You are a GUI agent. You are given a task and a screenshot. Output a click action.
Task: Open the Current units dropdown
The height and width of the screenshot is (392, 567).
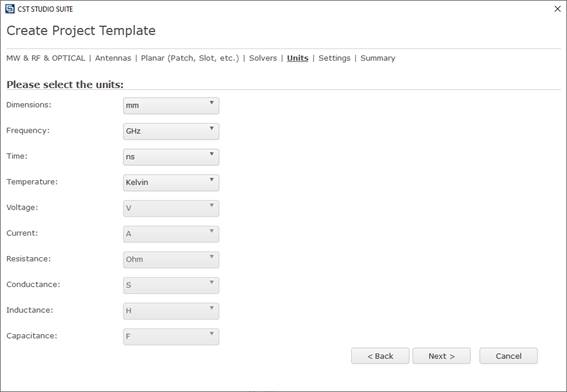tap(171, 234)
